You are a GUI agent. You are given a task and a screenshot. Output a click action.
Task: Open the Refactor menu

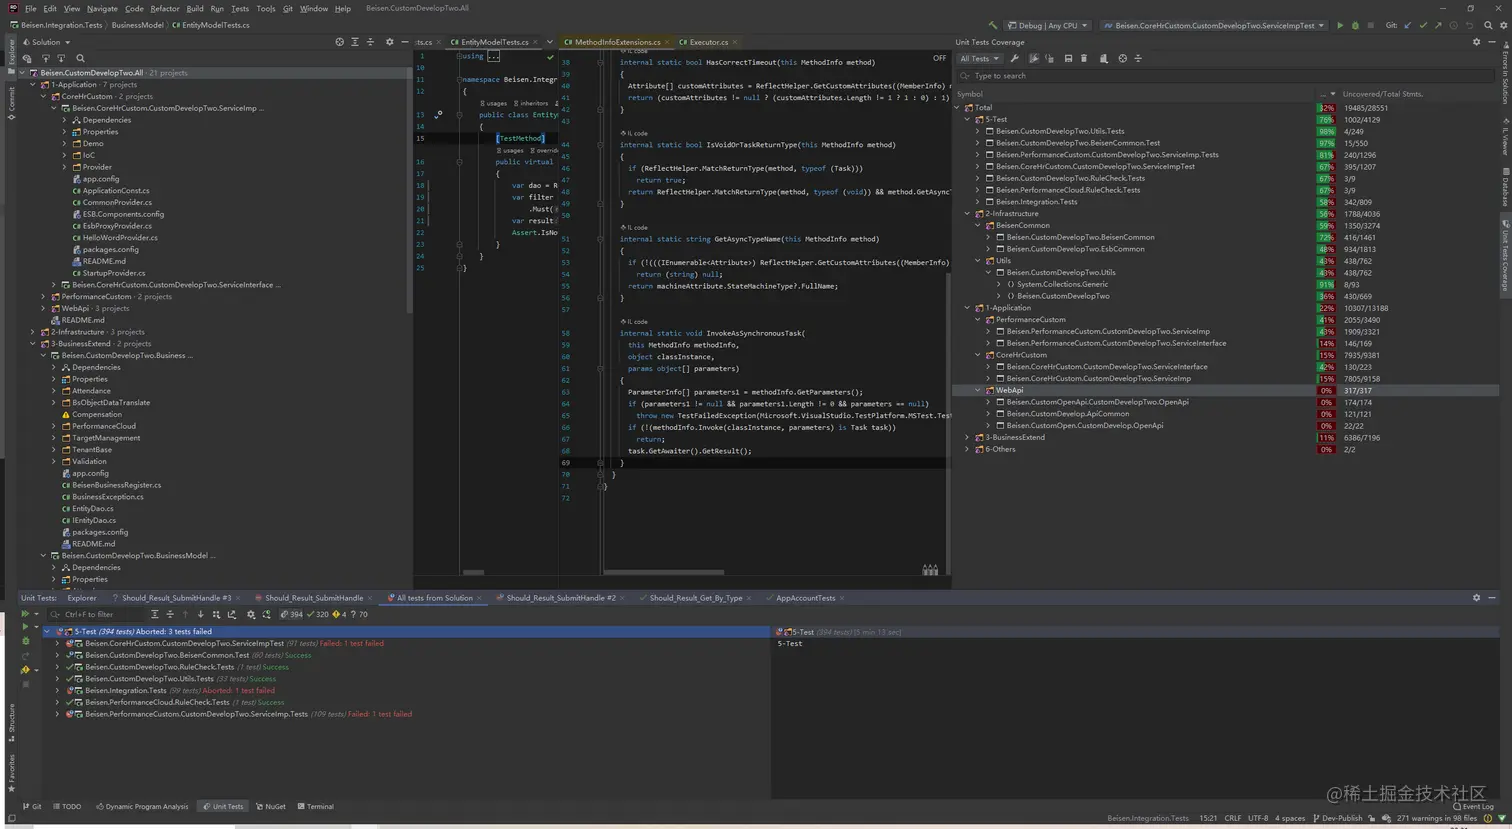click(x=165, y=8)
